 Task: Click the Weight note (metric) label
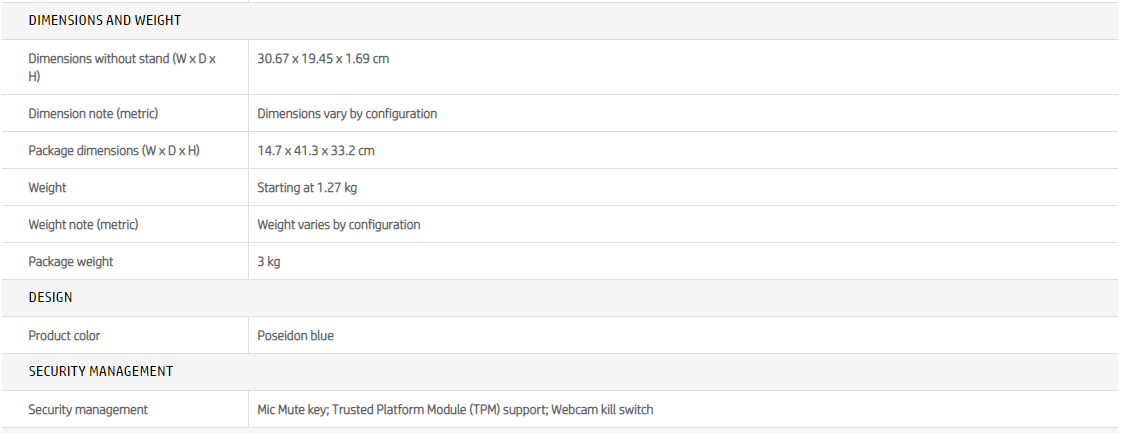pyautogui.click(x=83, y=225)
